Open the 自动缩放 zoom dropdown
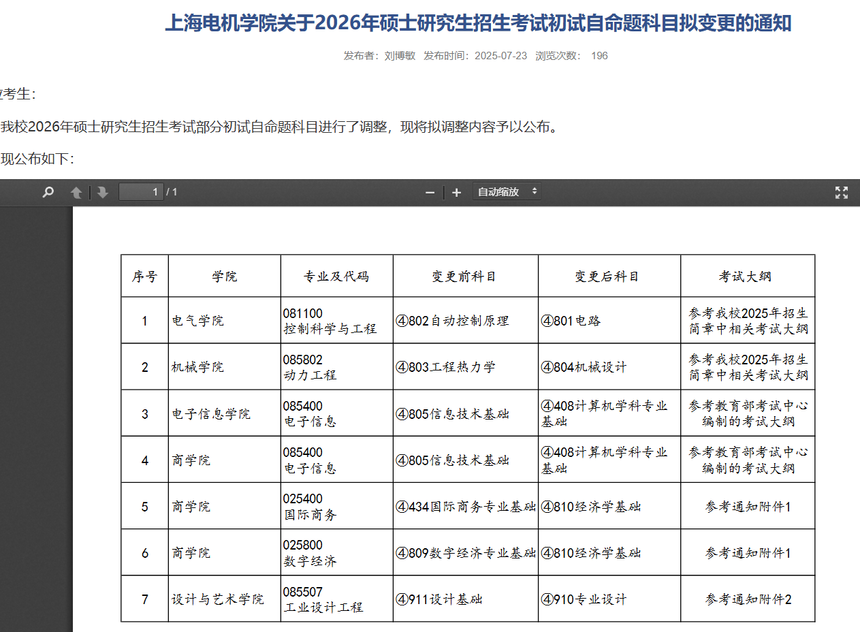This screenshot has width=860, height=632. coord(507,192)
